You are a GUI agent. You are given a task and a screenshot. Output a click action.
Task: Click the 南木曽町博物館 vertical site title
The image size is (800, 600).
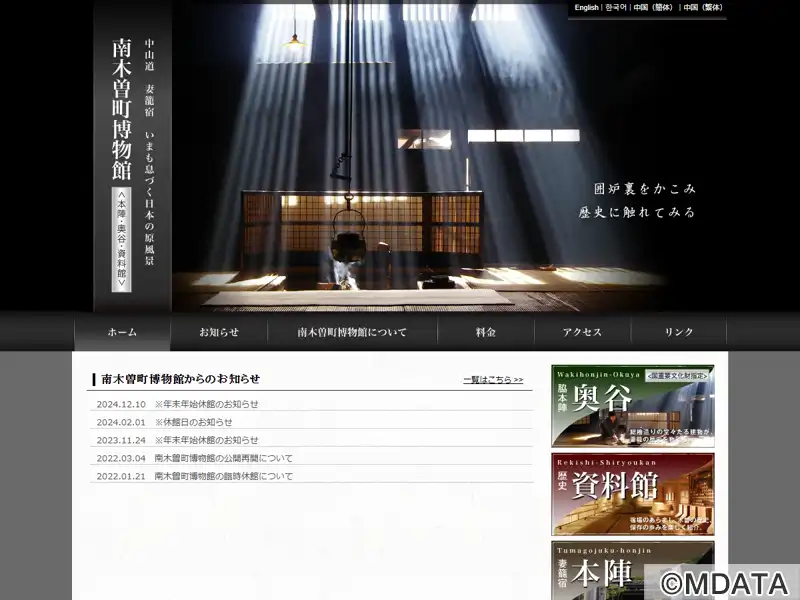click(122, 109)
